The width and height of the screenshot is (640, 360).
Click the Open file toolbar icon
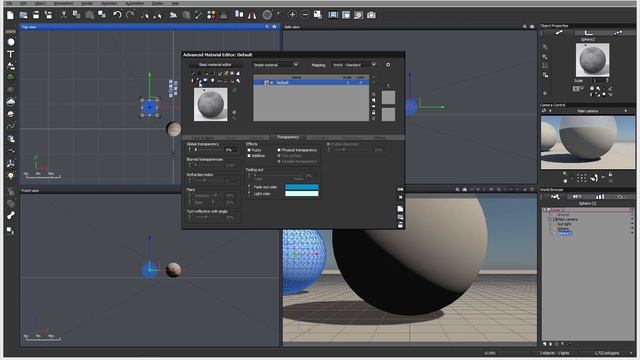(23, 15)
